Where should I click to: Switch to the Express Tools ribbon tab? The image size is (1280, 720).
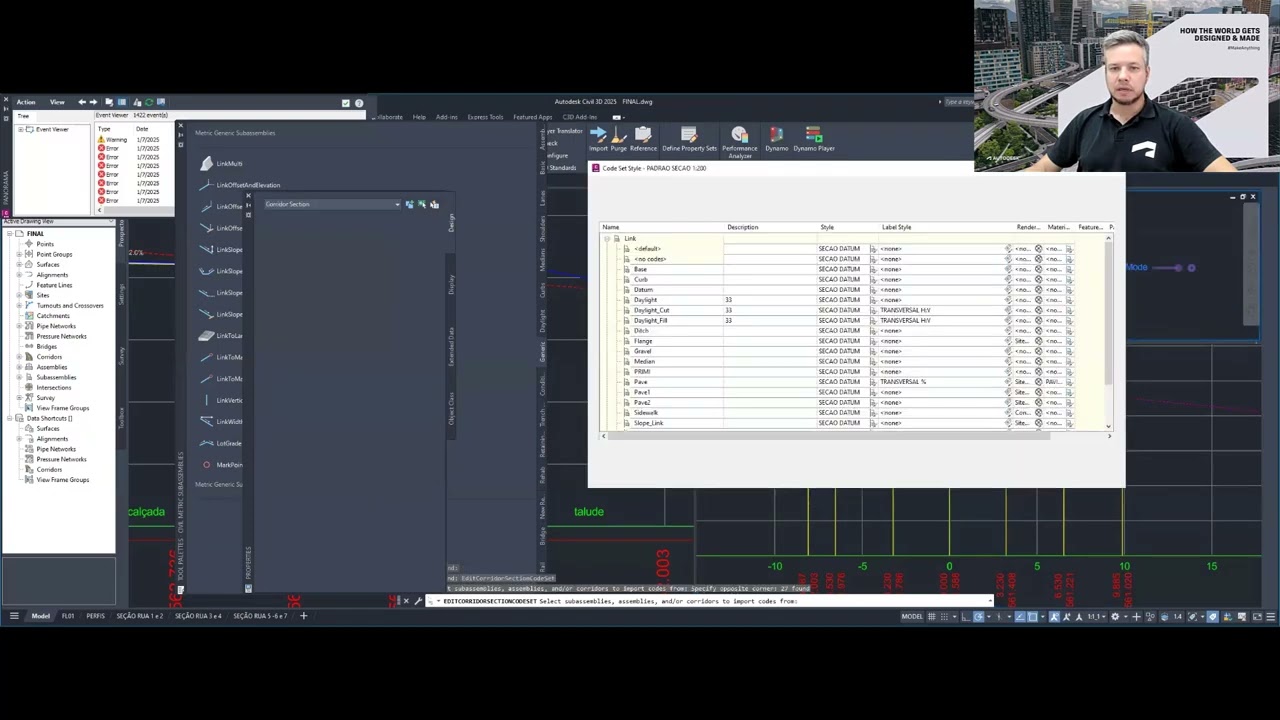tap(485, 117)
